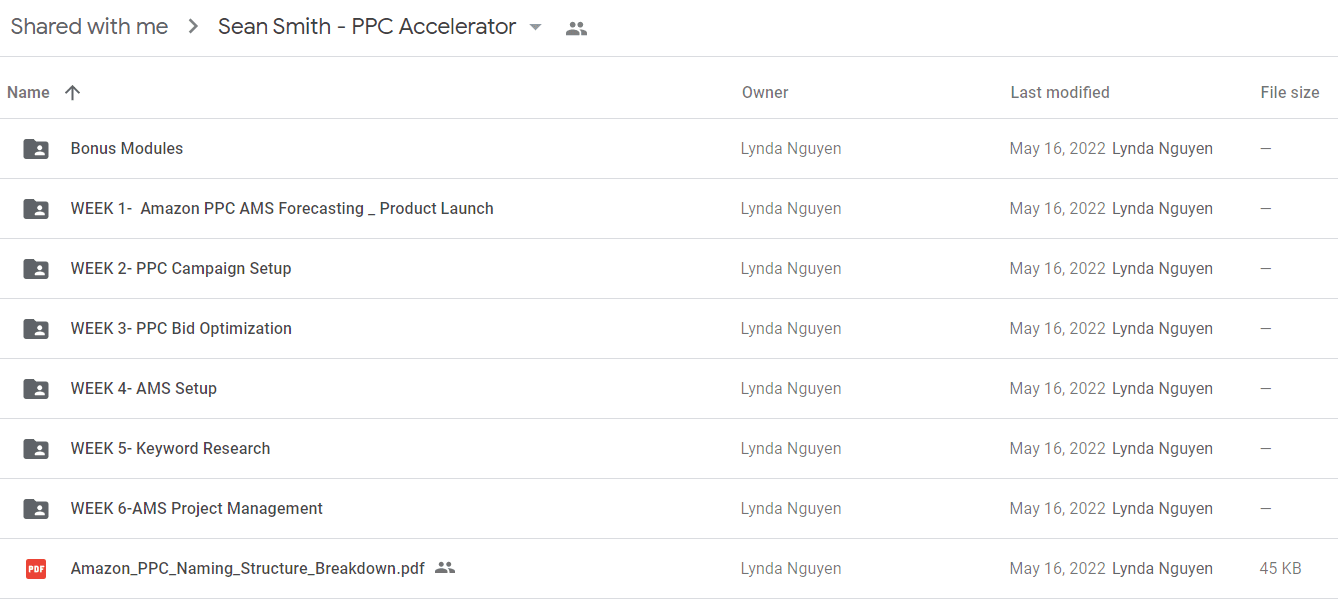Click the Owner column header
Screen dimensions: 1338x601
coord(765,92)
